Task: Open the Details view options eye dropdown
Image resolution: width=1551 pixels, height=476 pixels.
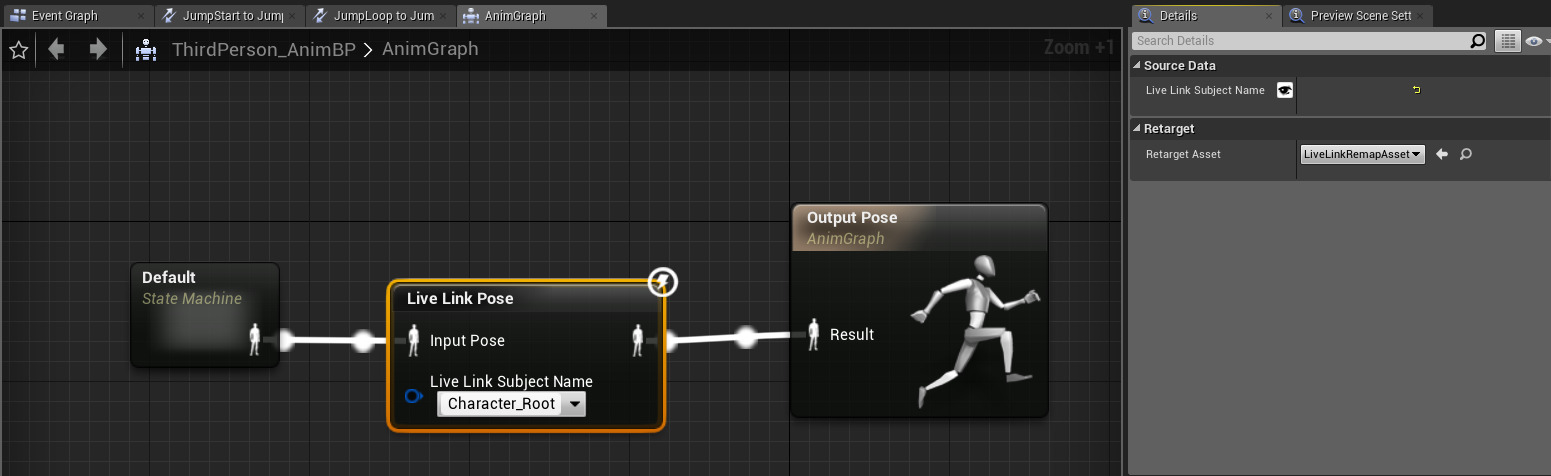Action: (1538, 41)
